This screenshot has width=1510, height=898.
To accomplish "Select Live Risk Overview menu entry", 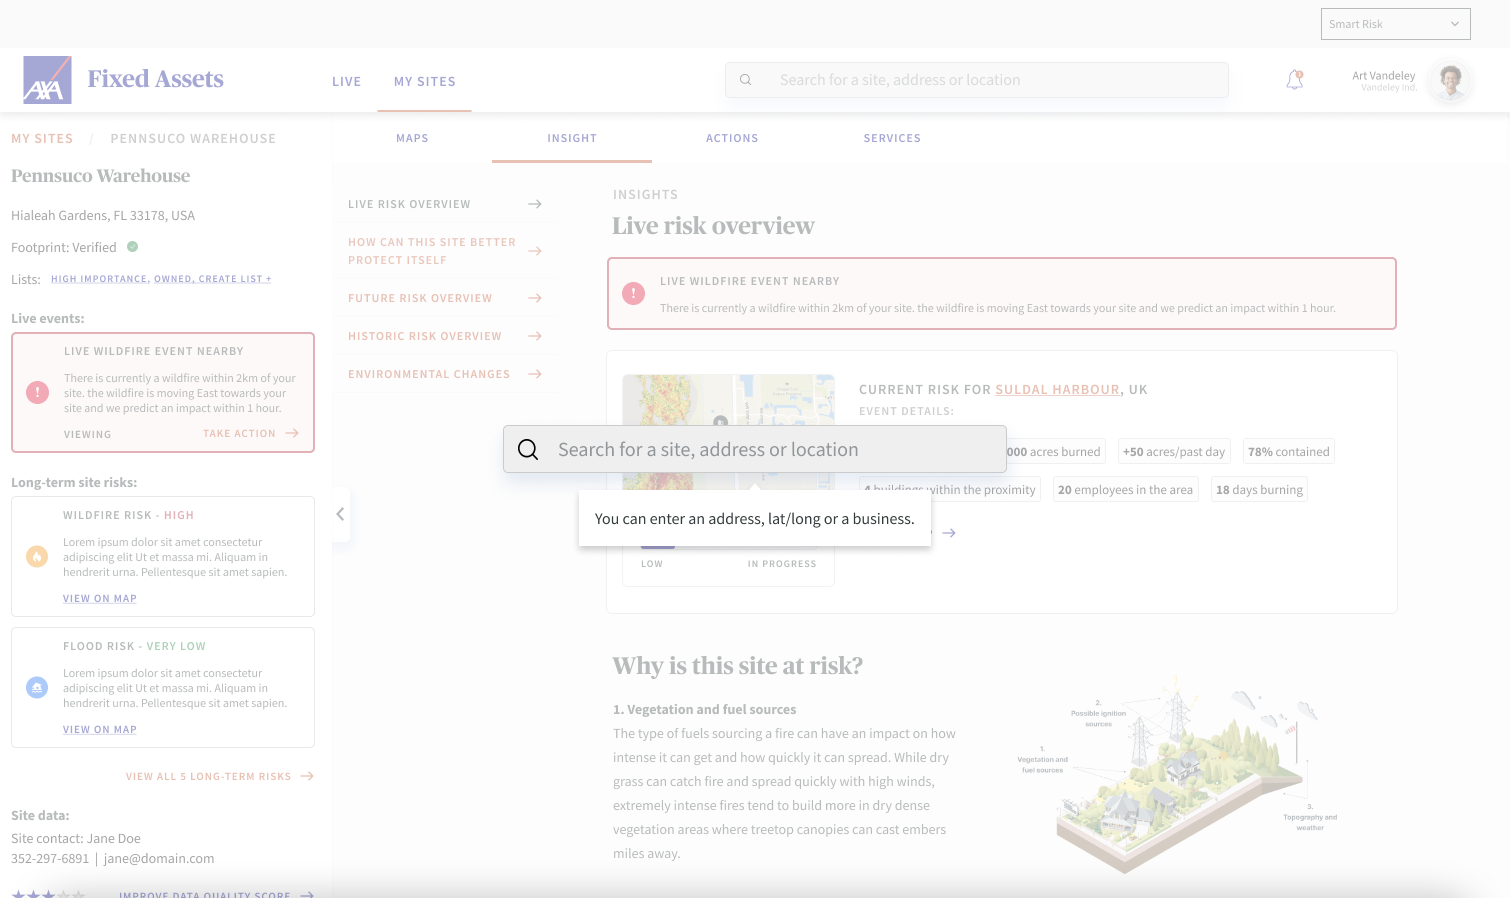I will (409, 204).
